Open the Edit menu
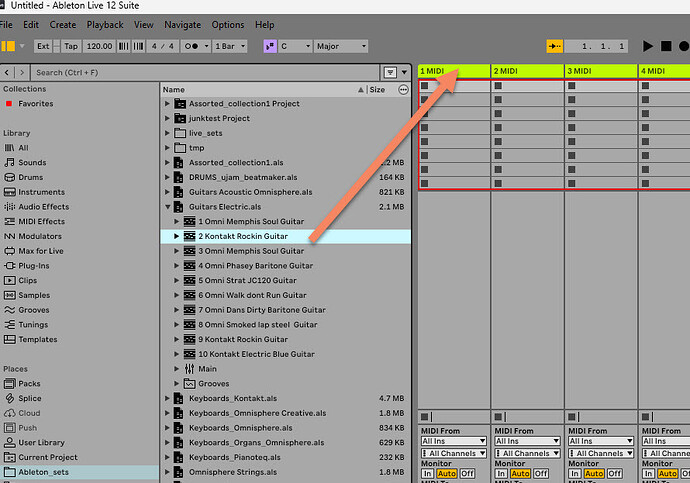The width and height of the screenshot is (690, 483). click(x=31, y=25)
